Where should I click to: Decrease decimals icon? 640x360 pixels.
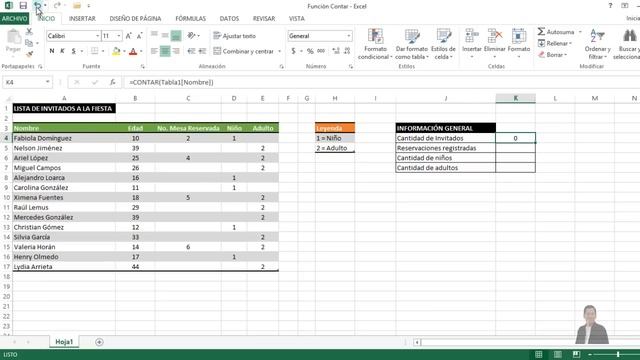click(347, 51)
